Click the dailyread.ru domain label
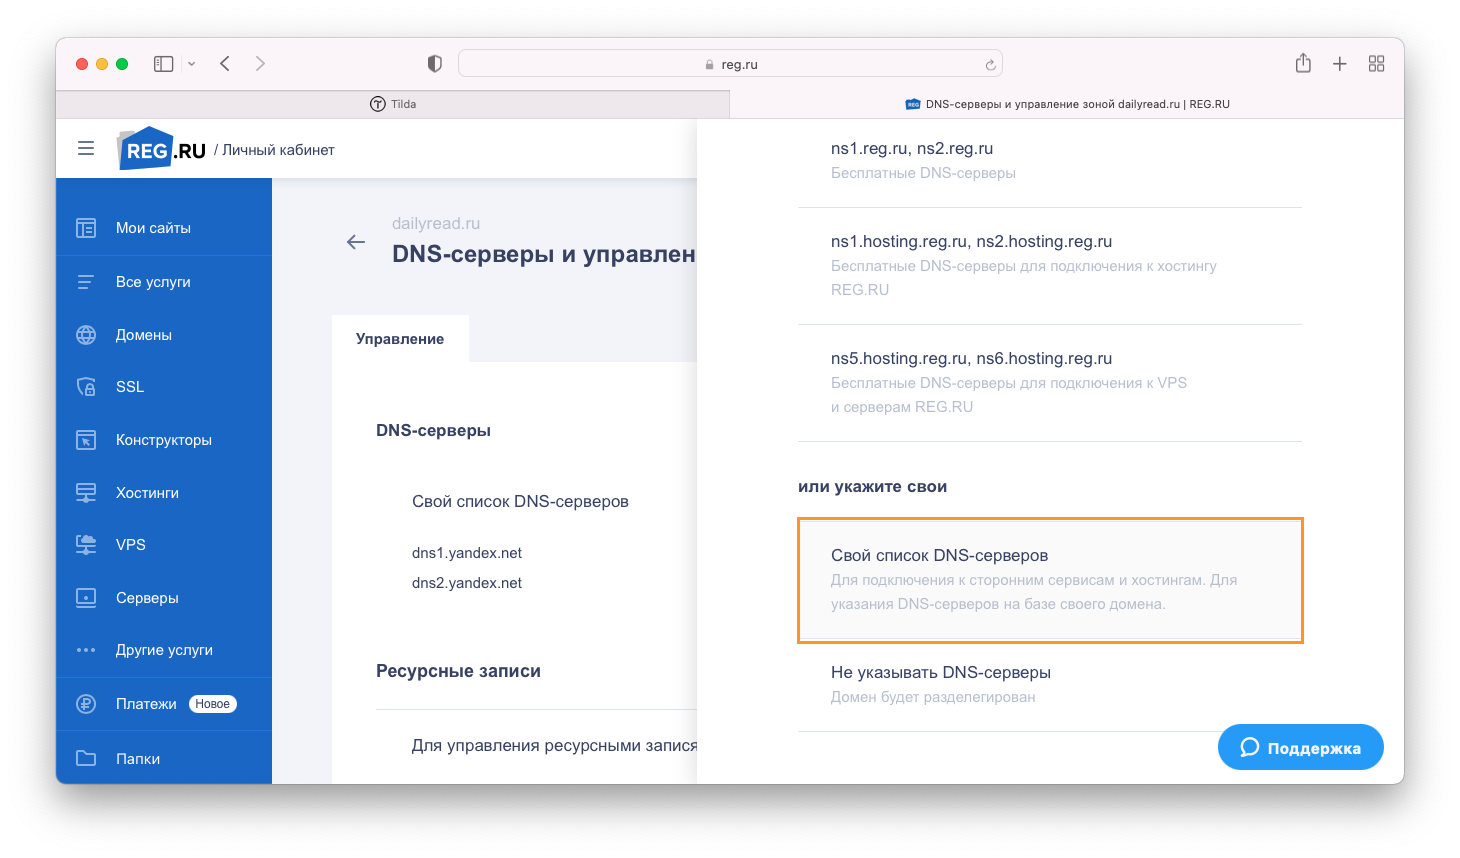The width and height of the screenshot is (1460, 858). click(x=436, y=223)
